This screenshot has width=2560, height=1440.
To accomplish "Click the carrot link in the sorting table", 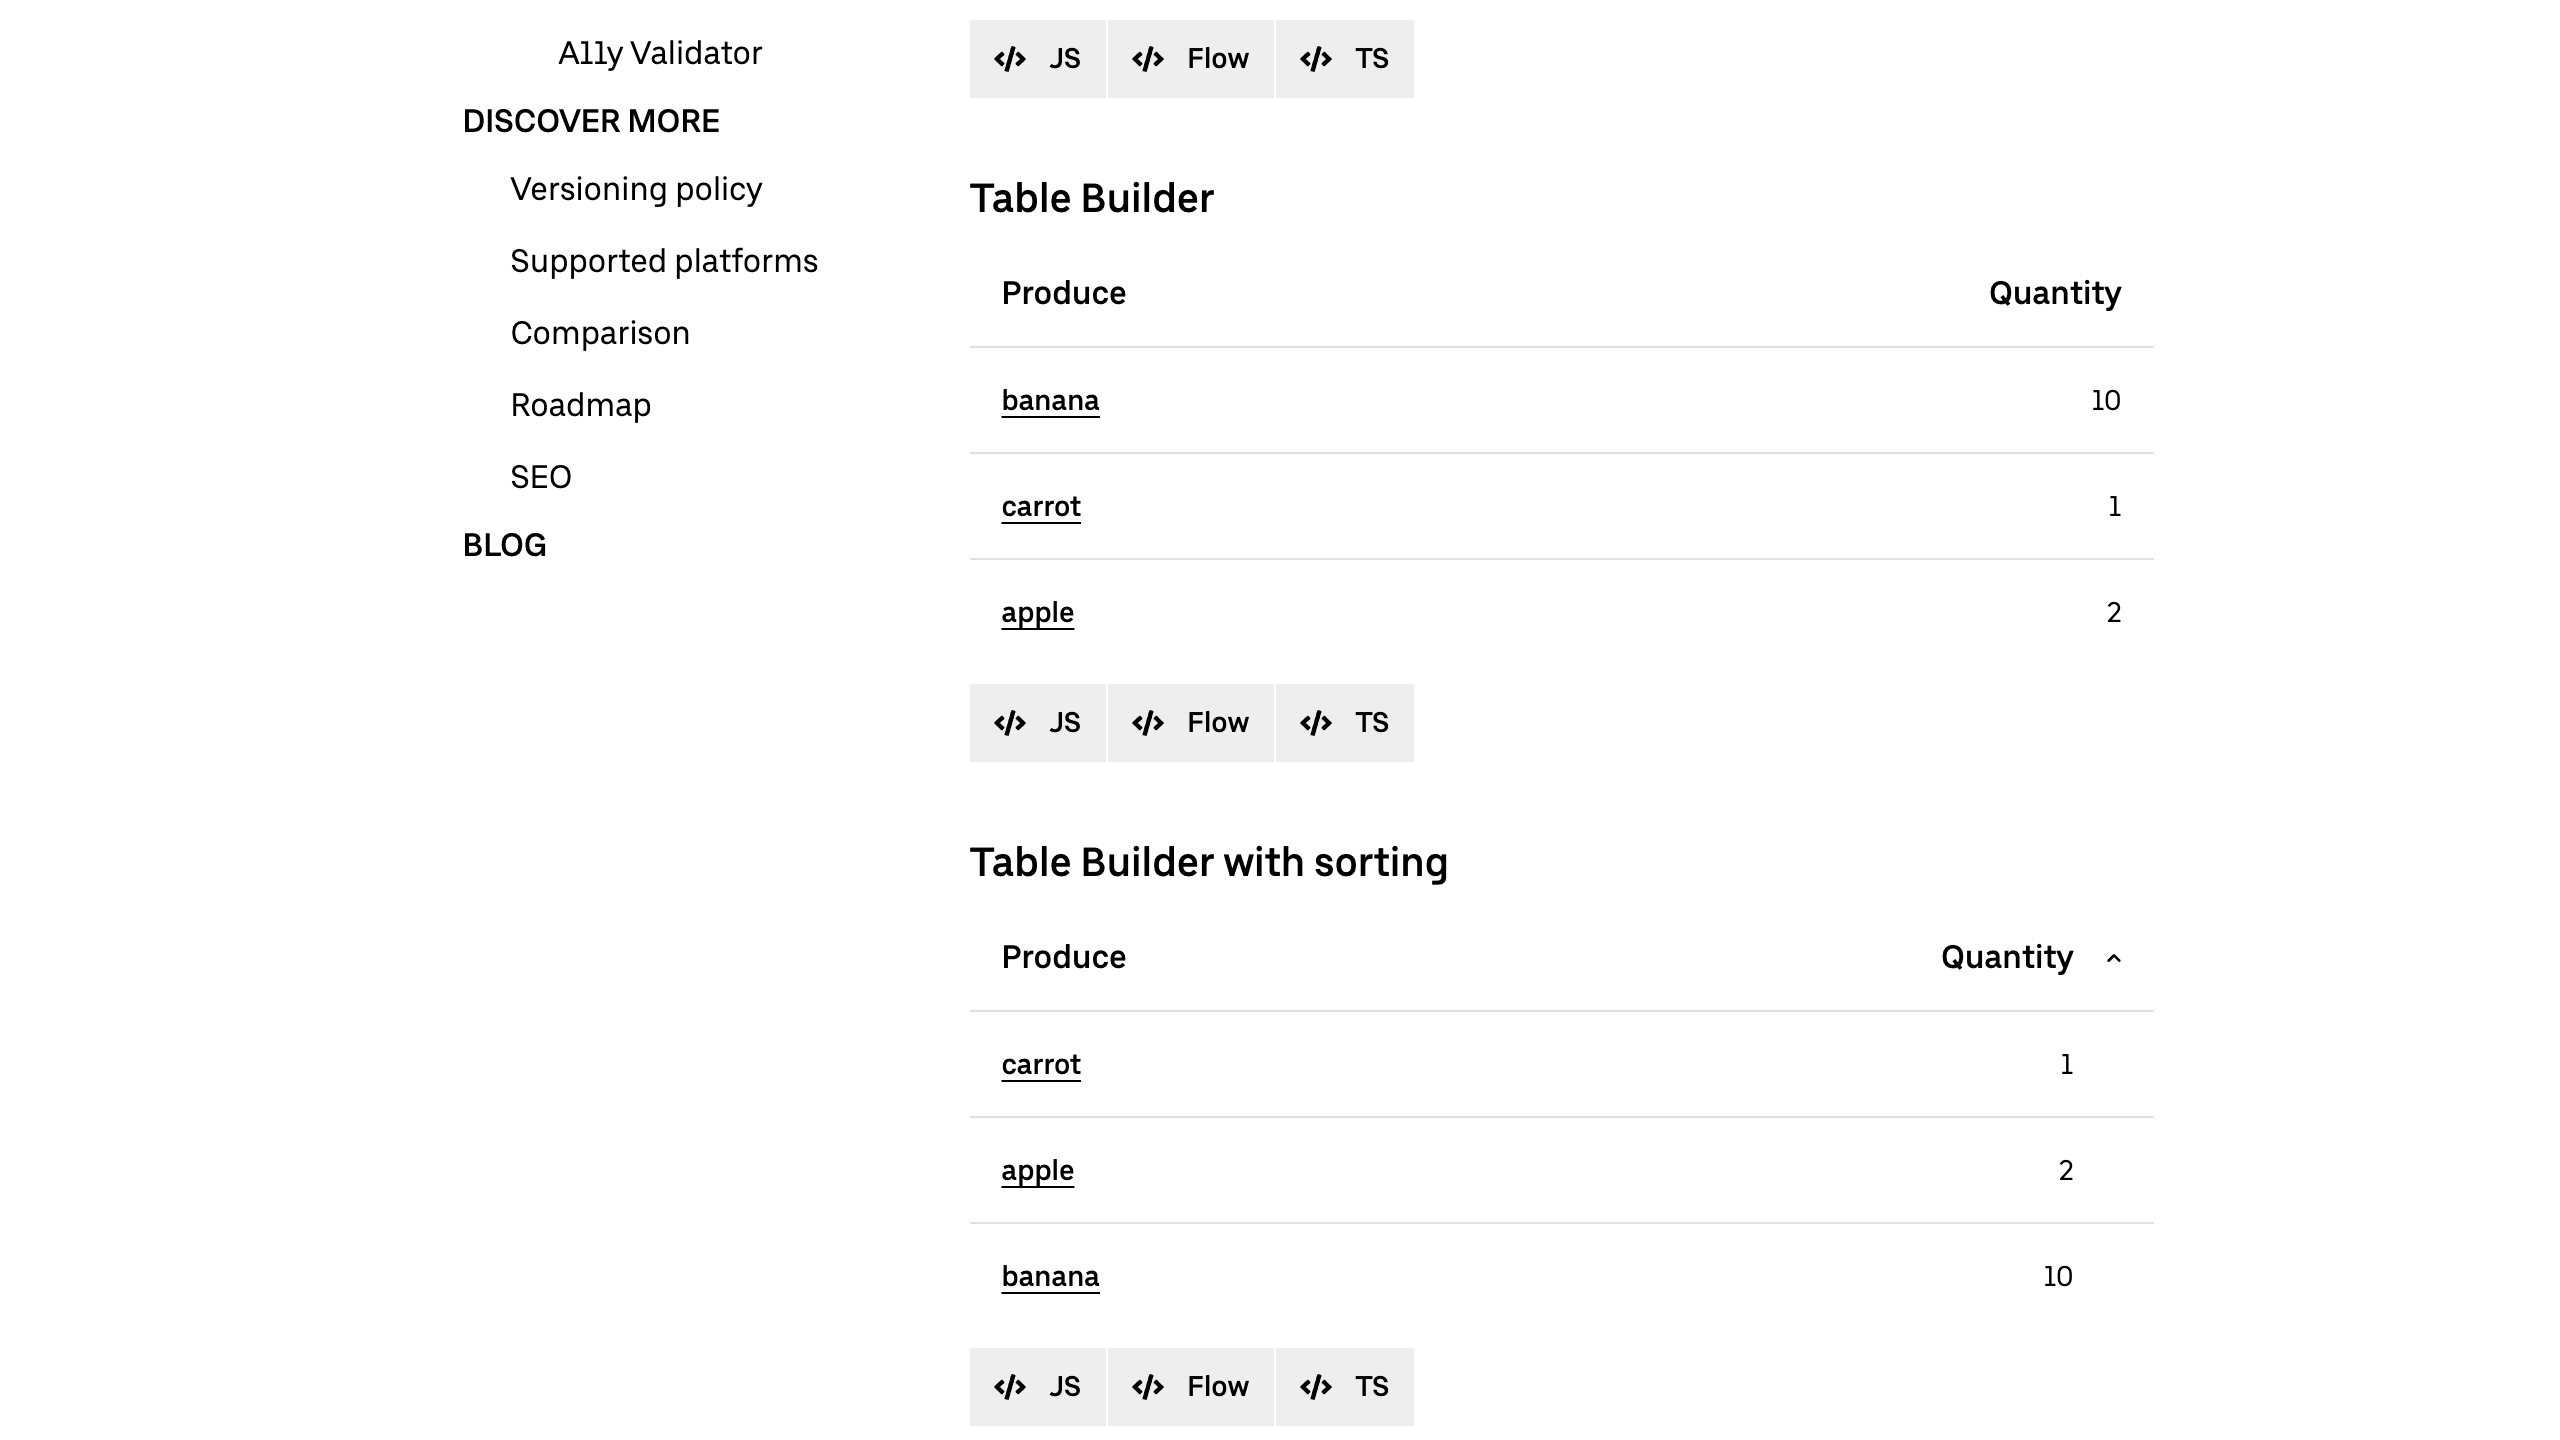I will pos(1040,1064).
